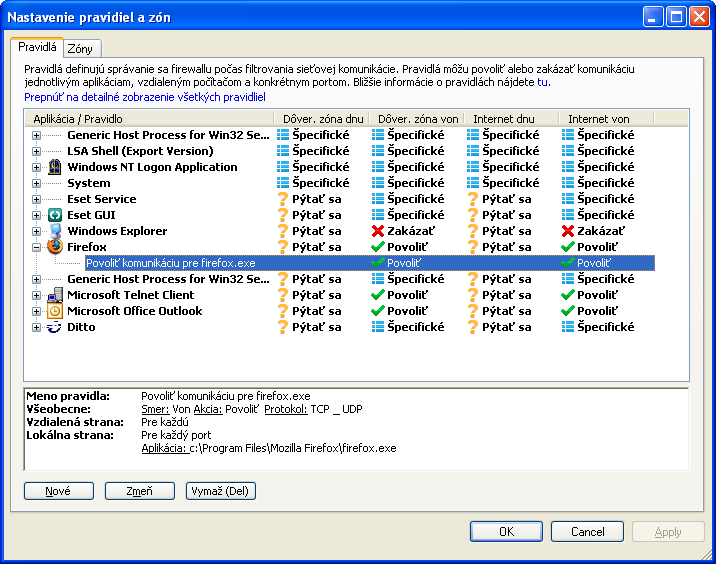Image resolution: width=716 pixels, height=564 pixels.
Task: Expand the Microsoft Office Outlook node
Action: pyautogui.click(x=37, y=311)
